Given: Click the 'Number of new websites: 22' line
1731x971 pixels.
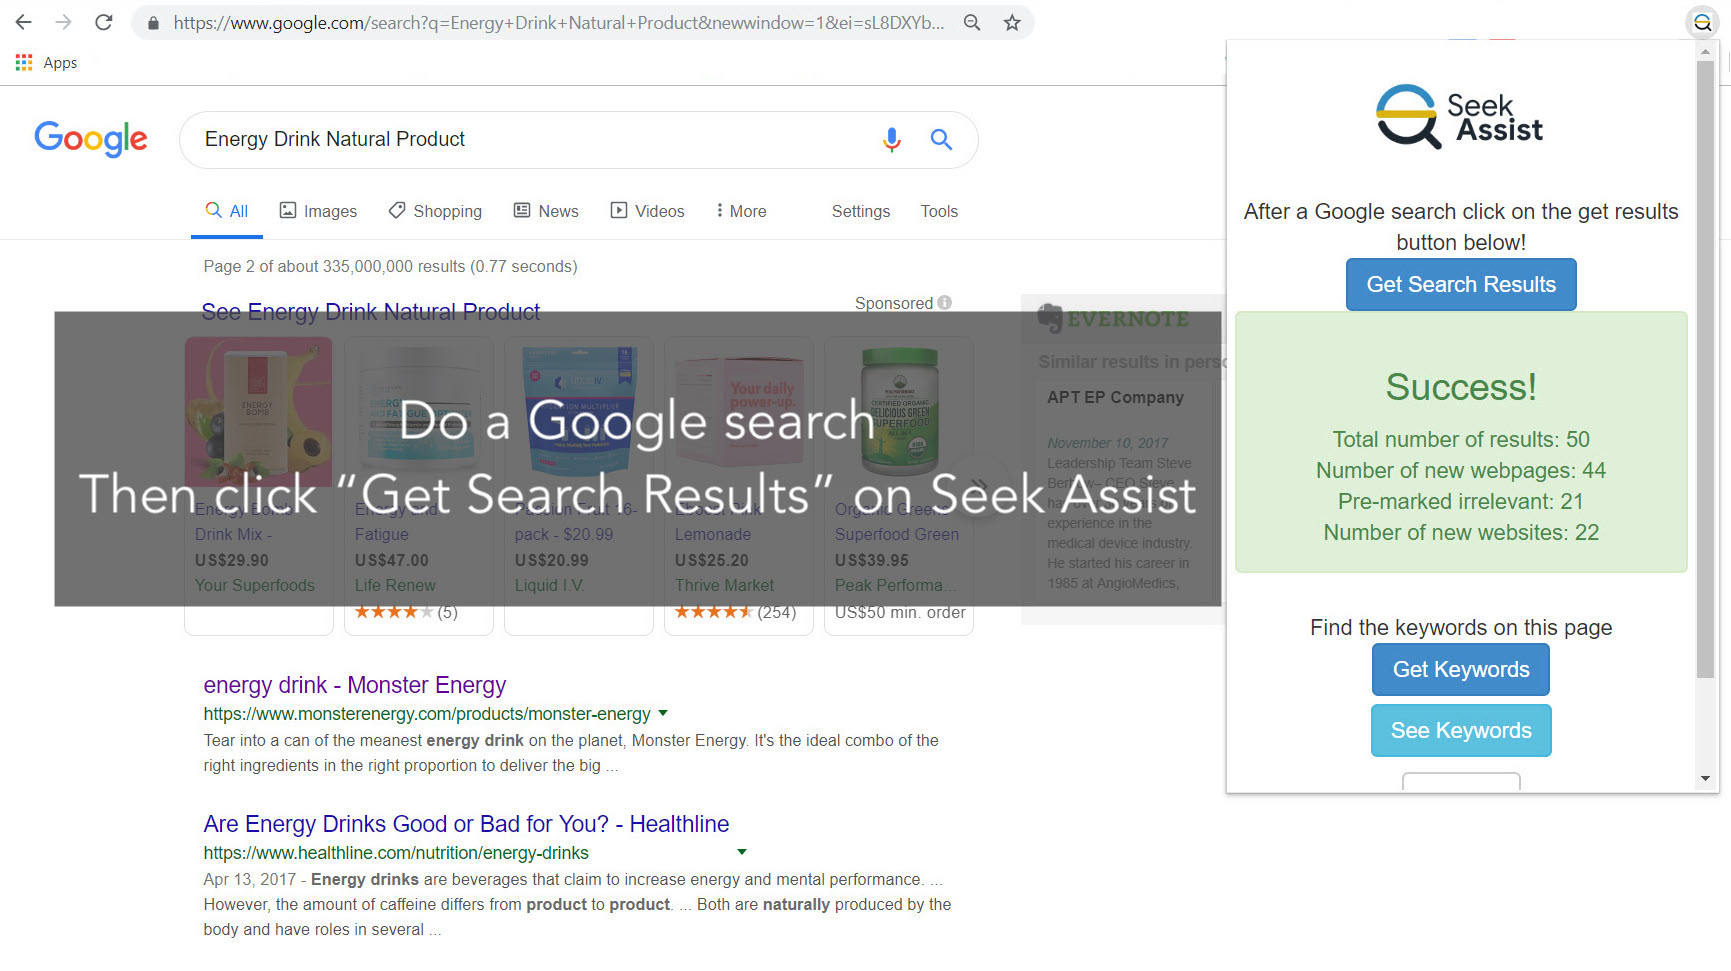Looking at the screenshot, I should point(1461,533).
